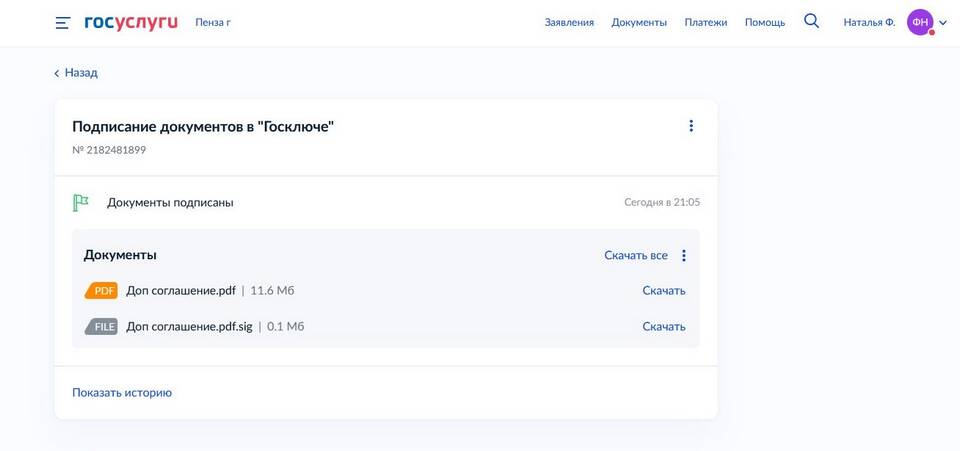Open the search magnifier icon
Viewport: 960px width, 451px height.
811,21
